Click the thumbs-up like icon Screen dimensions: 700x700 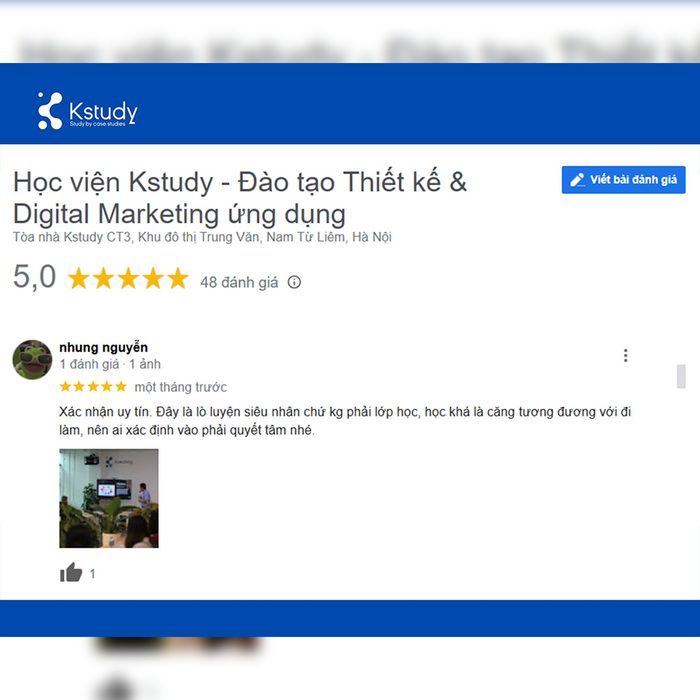coord(71,572)
